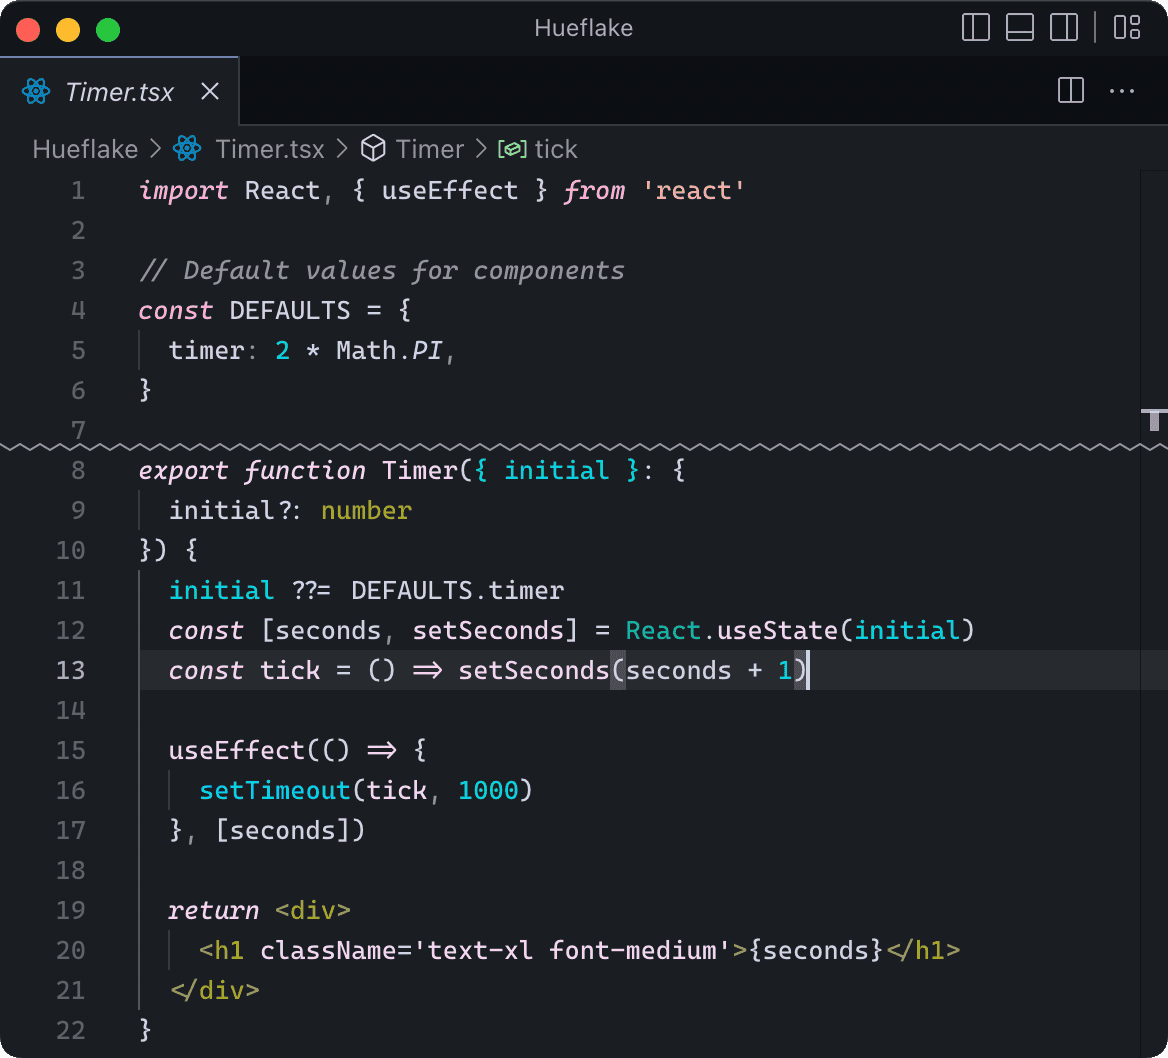Viewport: 1168px width, 1058px height.
Task: Click the scrollbar marker on the right edge
Action: pyautogui.click(x=1155, y=419)
